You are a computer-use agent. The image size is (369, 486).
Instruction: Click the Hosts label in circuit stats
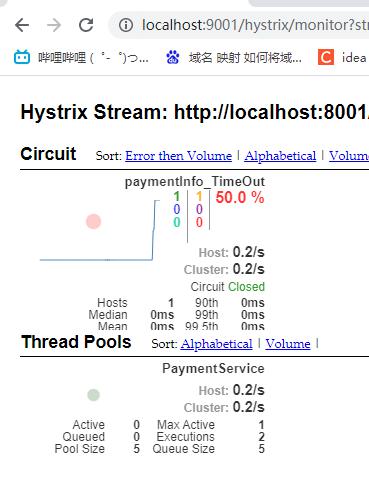point(112,303)
